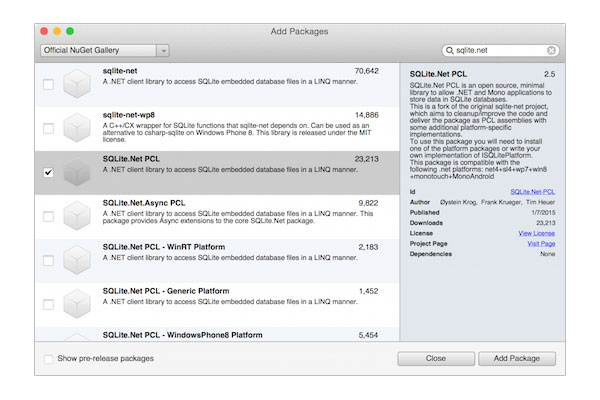Click the Dependencies value None

tap(548, 254)
